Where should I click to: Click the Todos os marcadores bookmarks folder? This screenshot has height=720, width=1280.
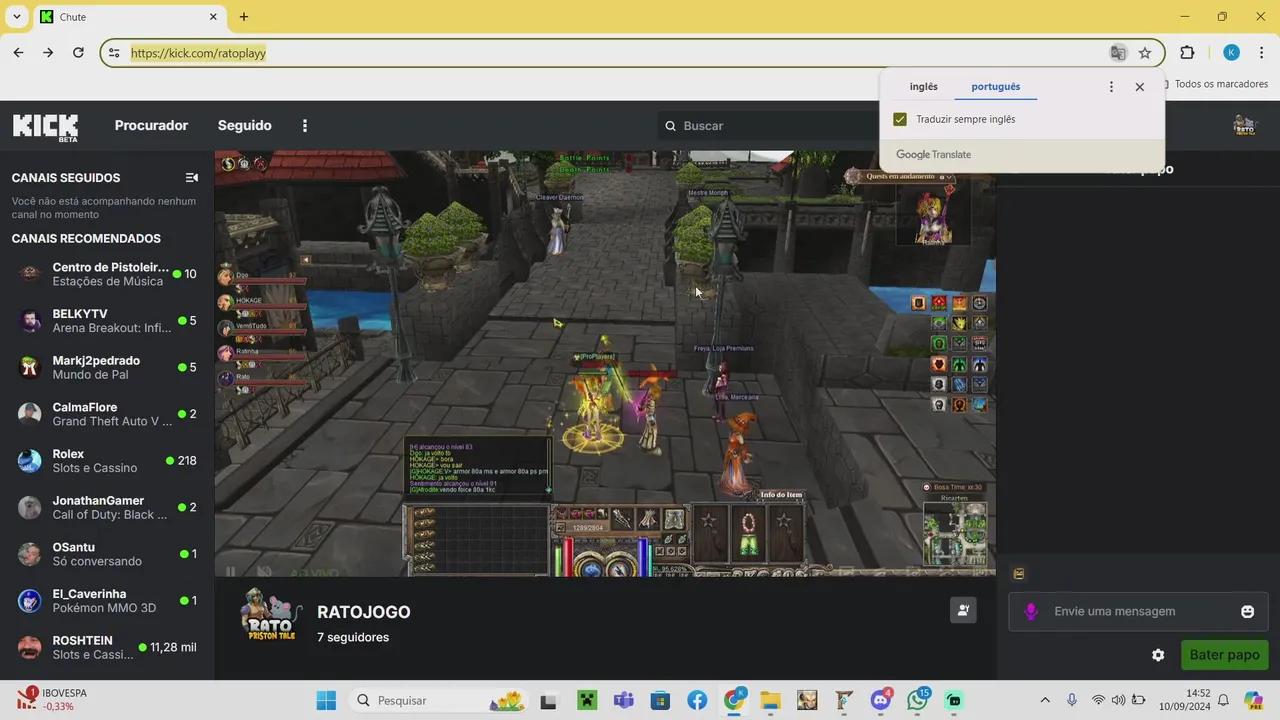(1215, 84)
